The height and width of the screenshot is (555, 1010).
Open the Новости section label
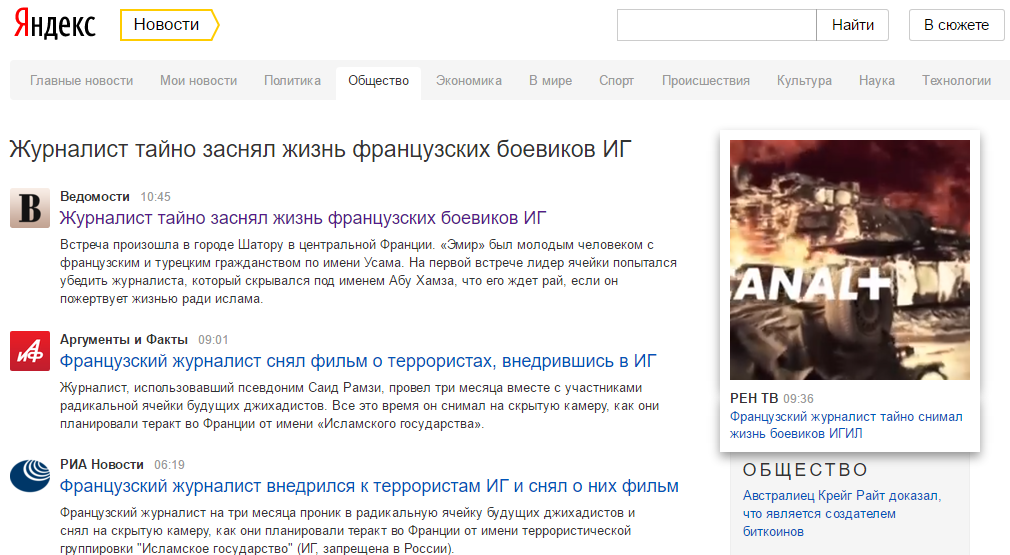pos(167,25)
